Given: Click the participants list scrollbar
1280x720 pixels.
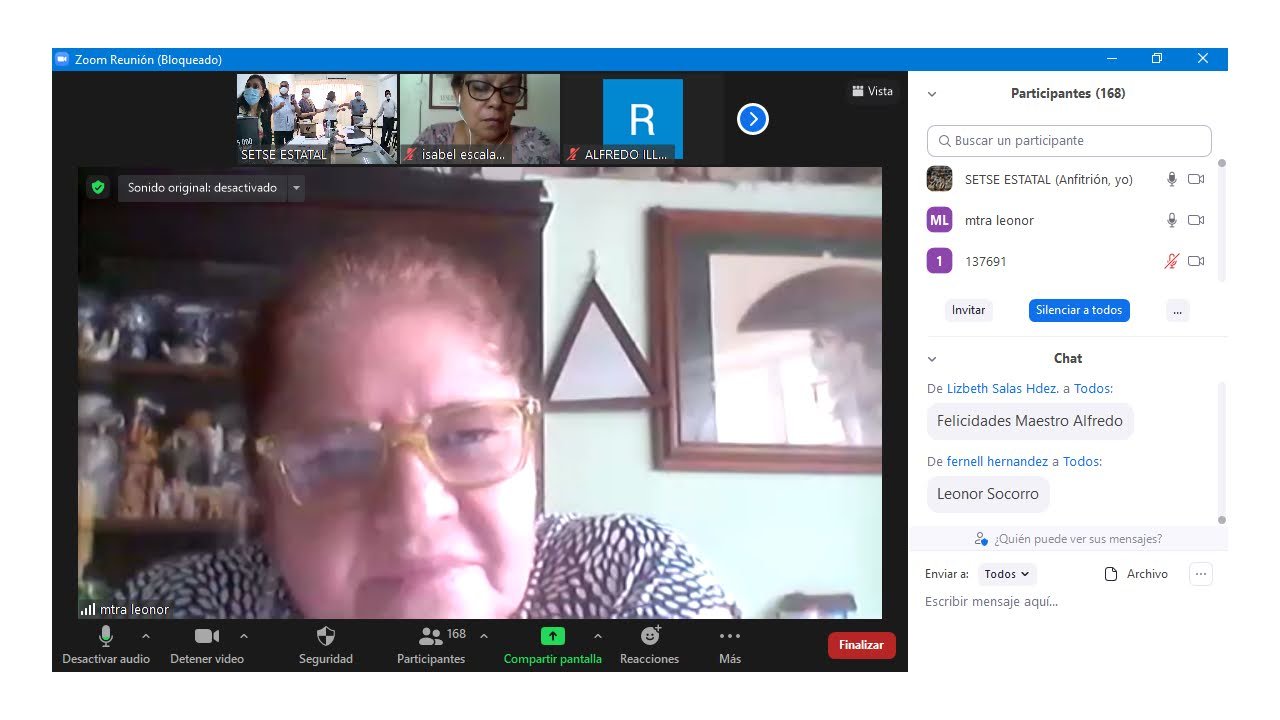Looking at the screenshot, I should click(1221, 220).
